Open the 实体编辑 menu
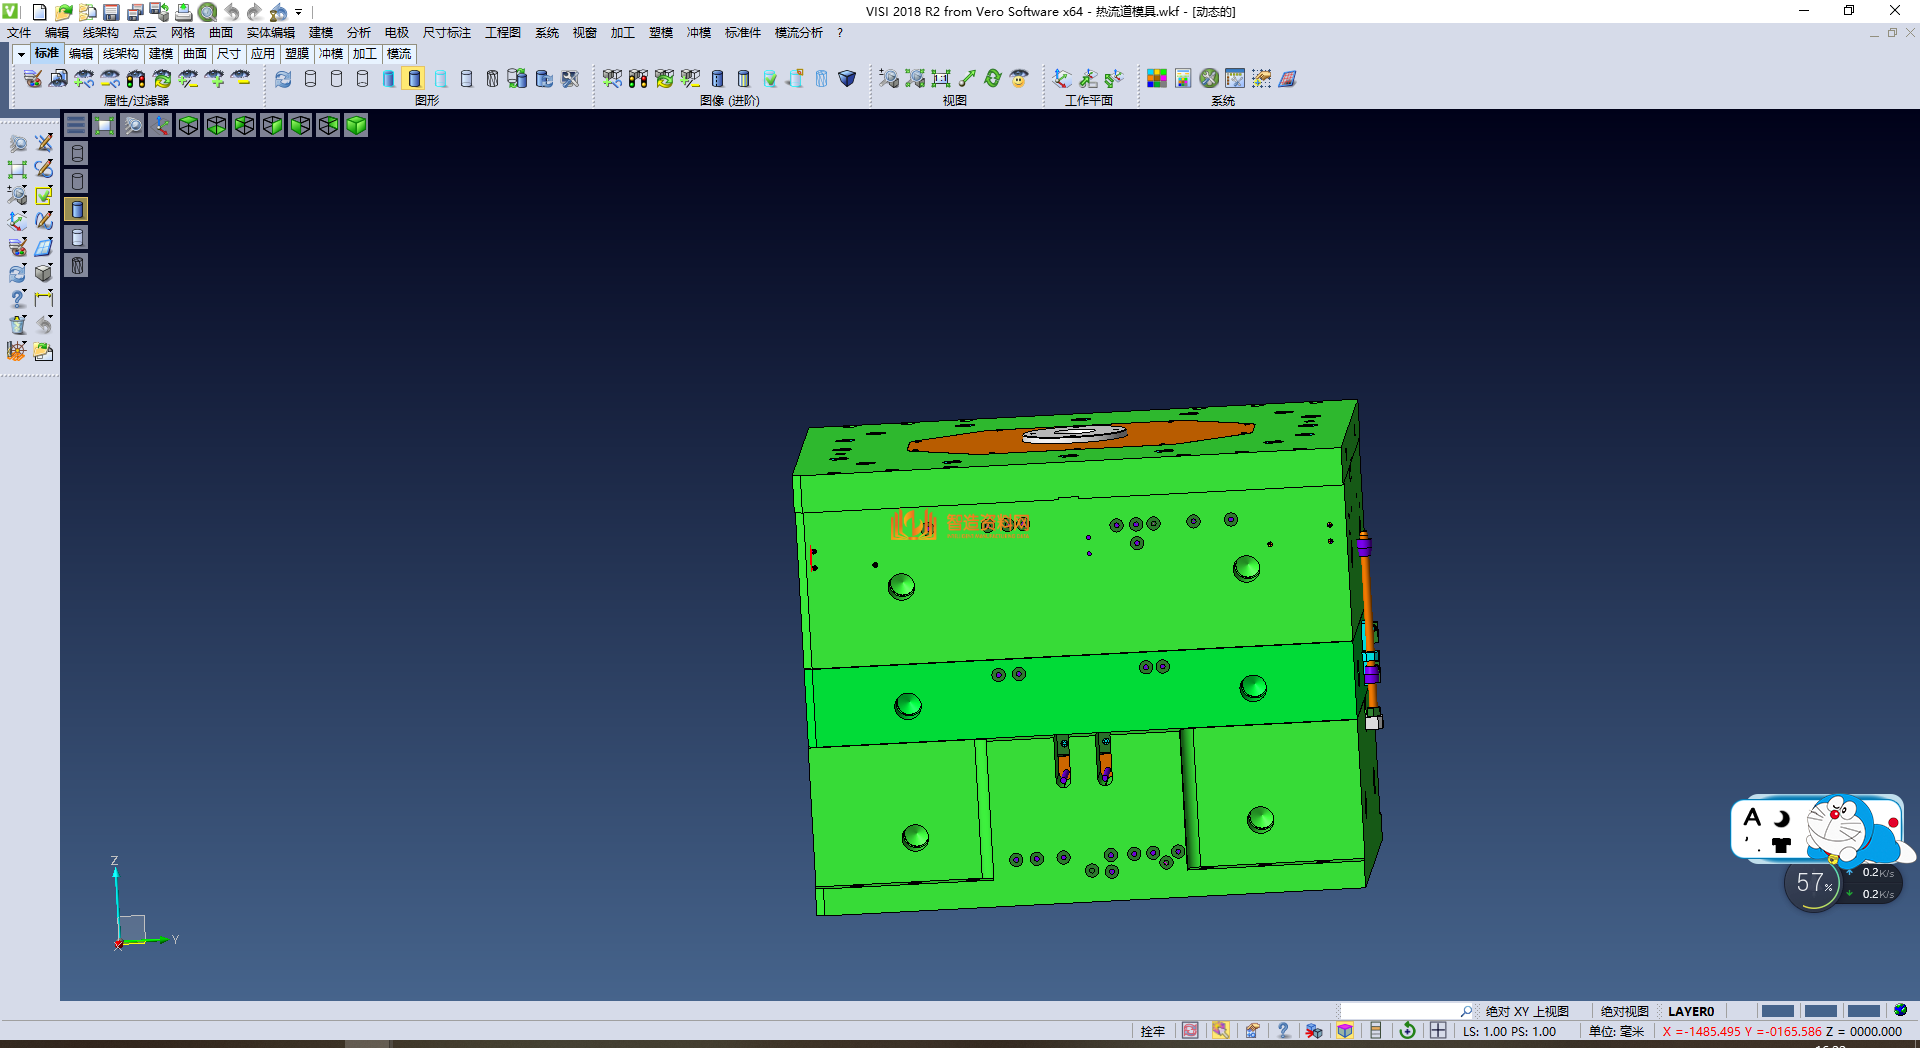The width and height of the screenshot is (1920, 1048). point(270,33)
